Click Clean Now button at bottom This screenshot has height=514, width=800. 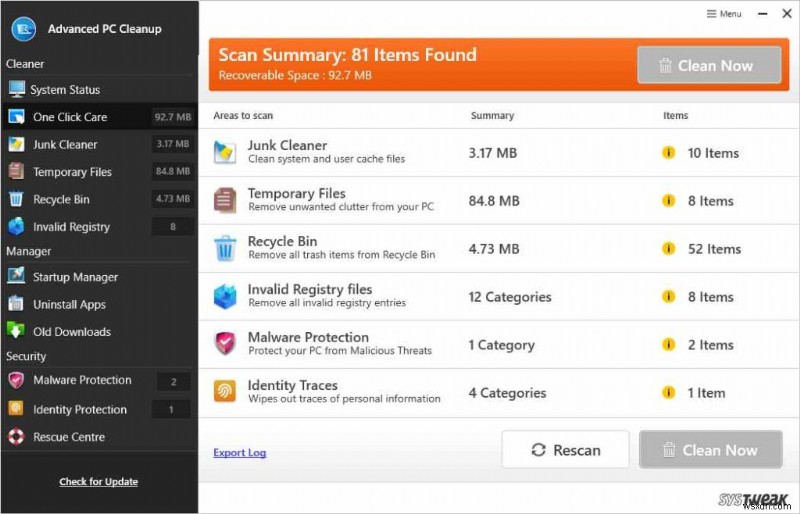(711, 450)
